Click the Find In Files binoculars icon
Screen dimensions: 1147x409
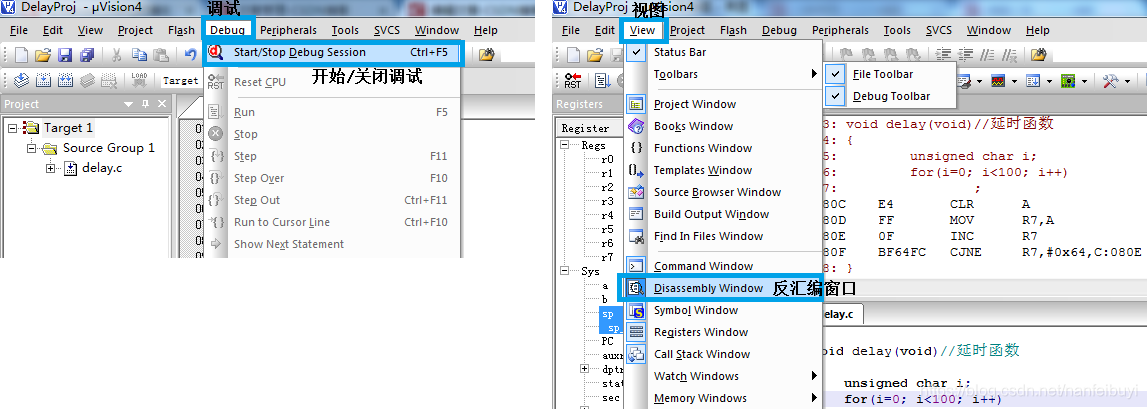(x=636, y=236)
